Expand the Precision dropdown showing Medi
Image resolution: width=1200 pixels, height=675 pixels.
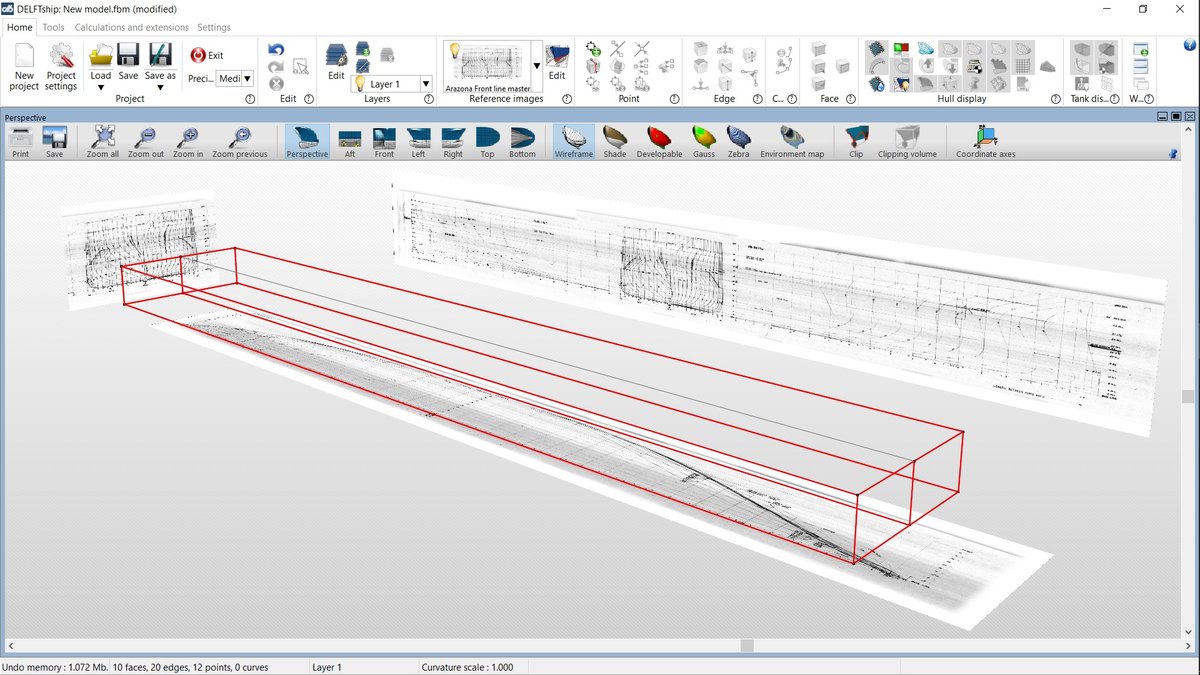[247, 78]
